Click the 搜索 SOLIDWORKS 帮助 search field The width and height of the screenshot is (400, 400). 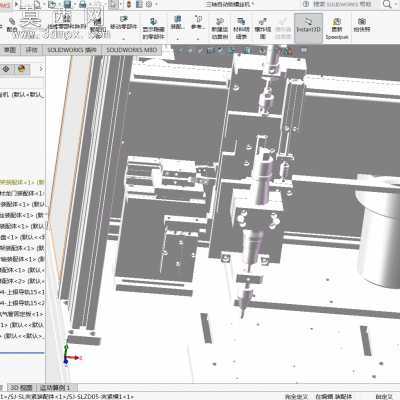point(342,4)
